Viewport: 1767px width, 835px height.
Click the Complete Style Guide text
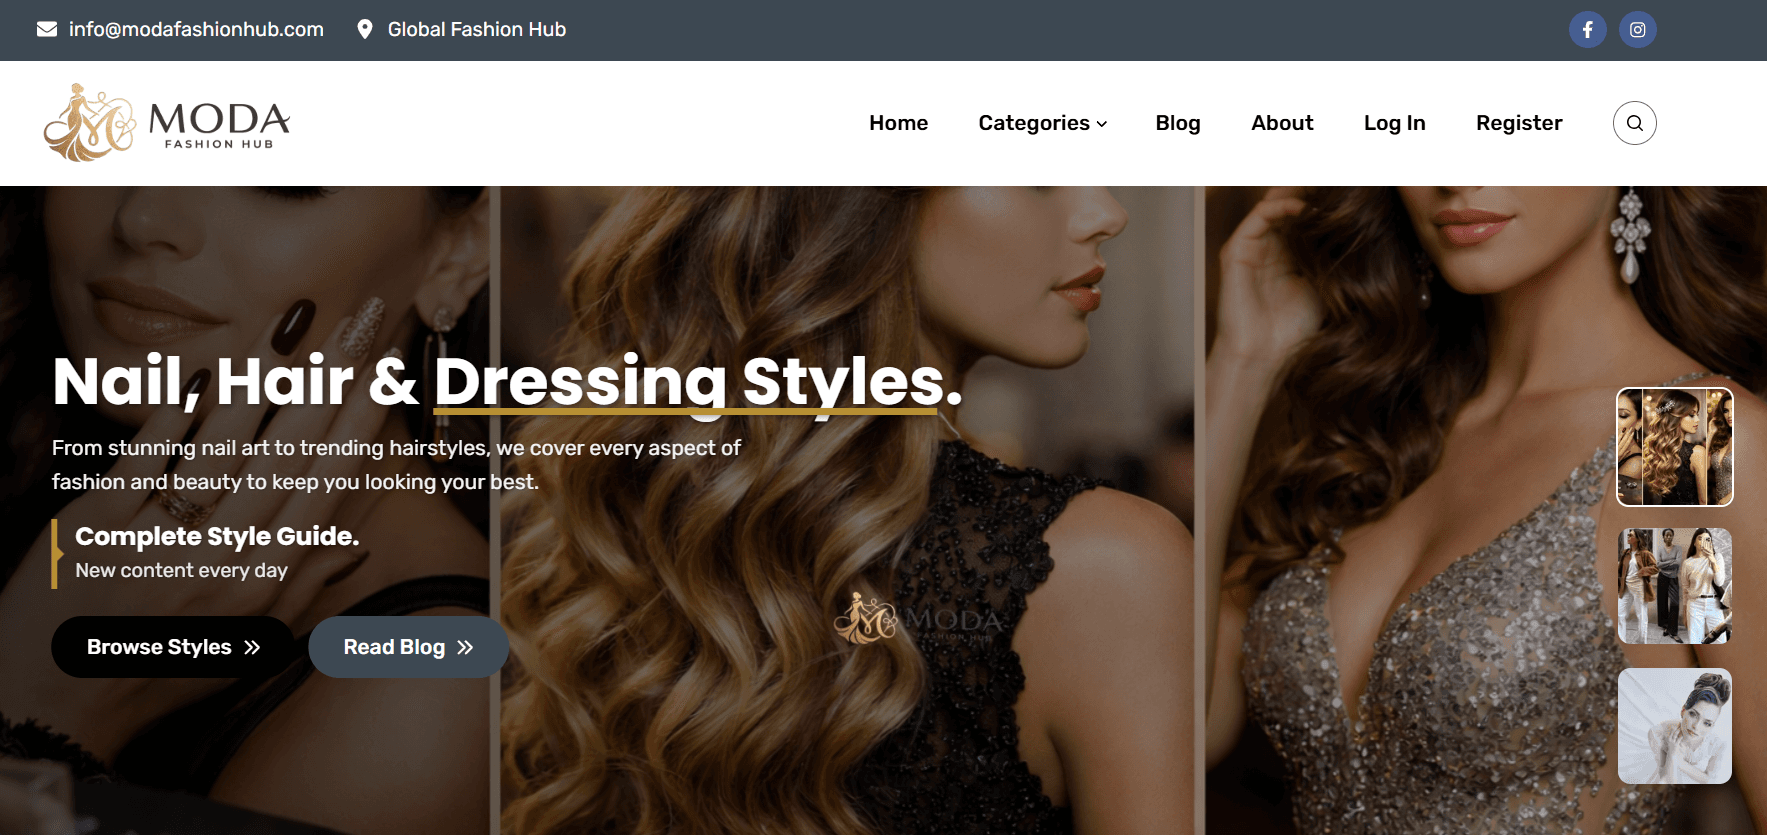point(217,536)
